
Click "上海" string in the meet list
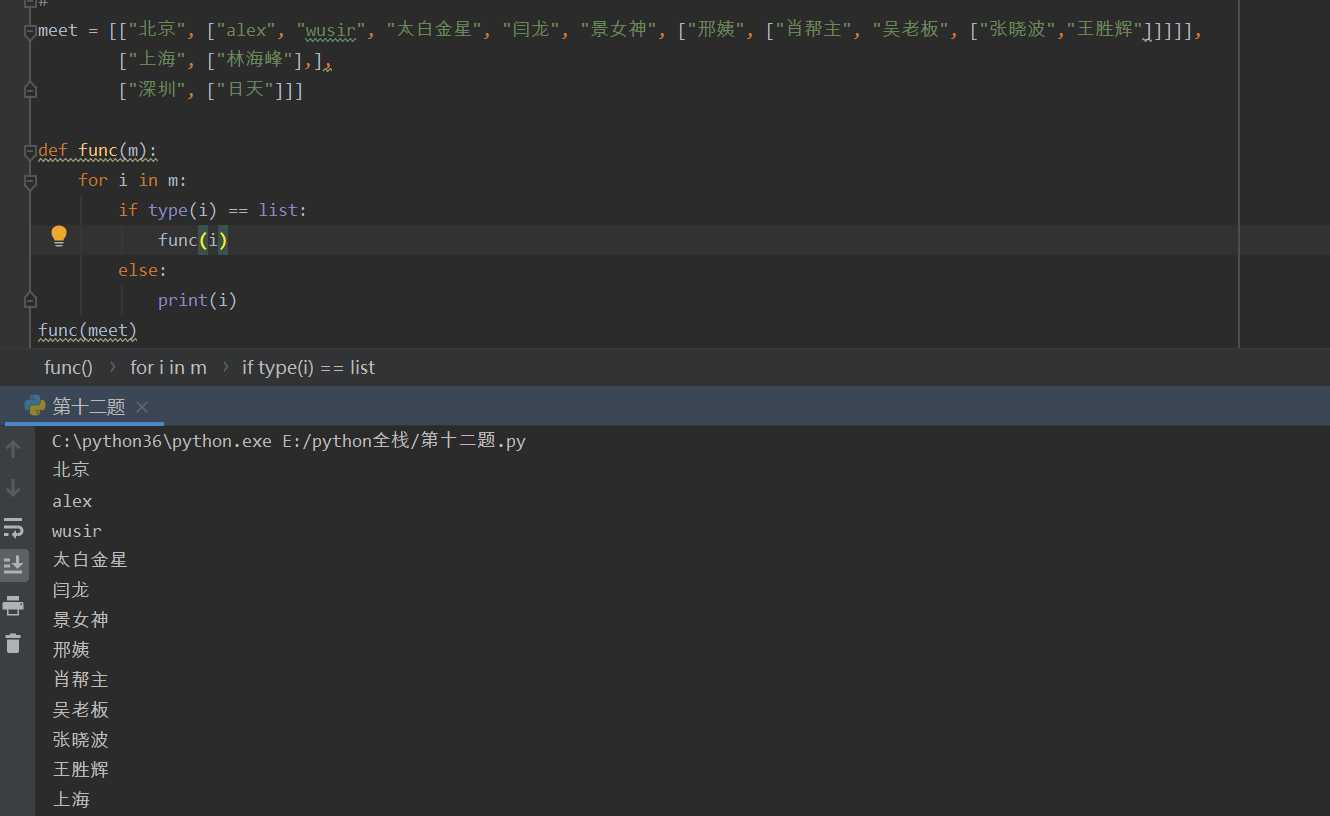coord(157,61)
